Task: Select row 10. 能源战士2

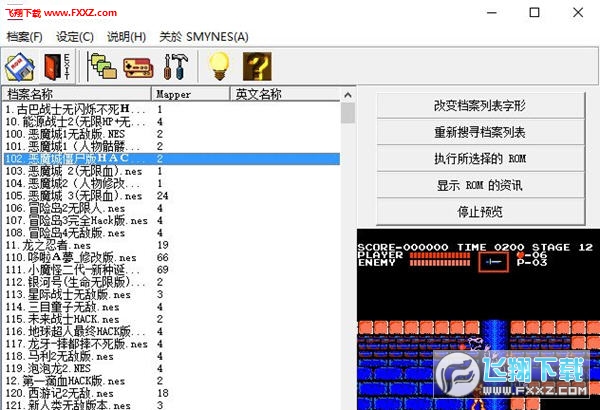Action: 171,122
